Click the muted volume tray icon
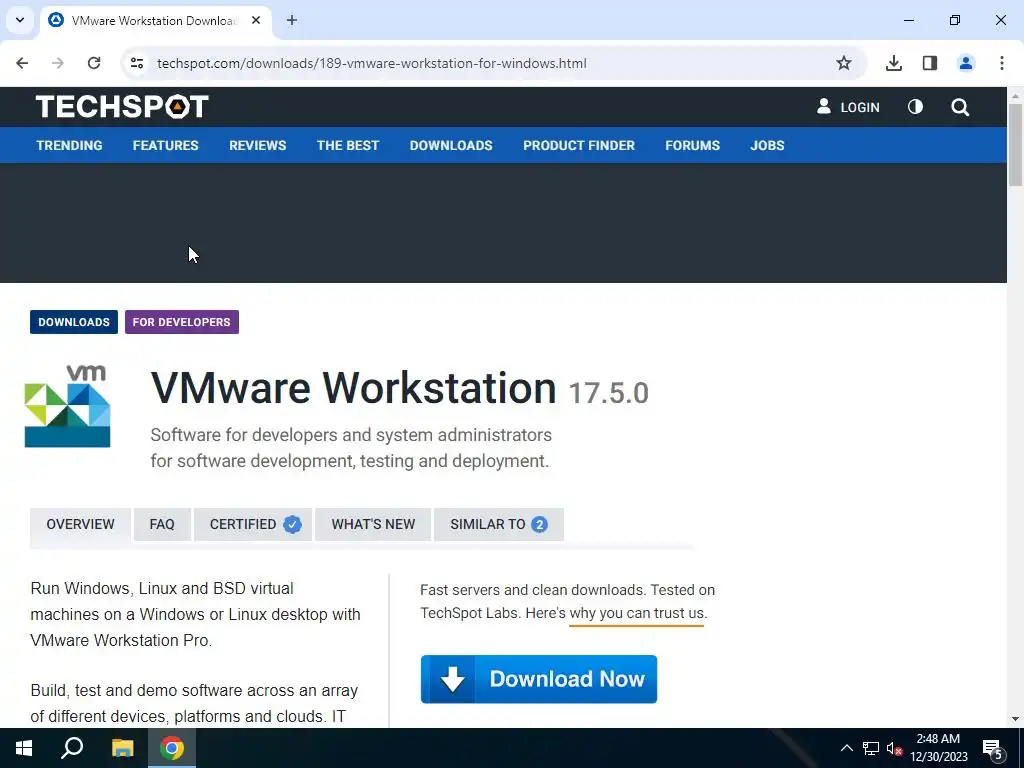 click(x=894, y=749)
